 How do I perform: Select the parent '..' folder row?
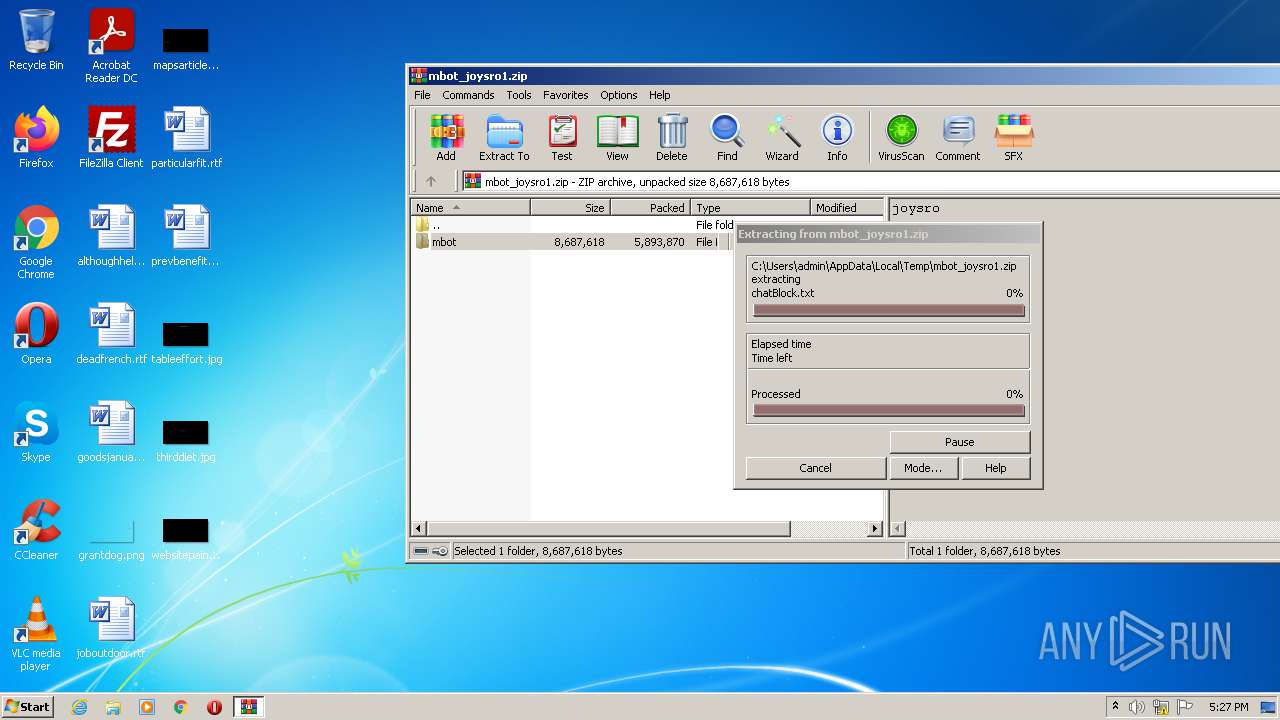pos(572,226)
